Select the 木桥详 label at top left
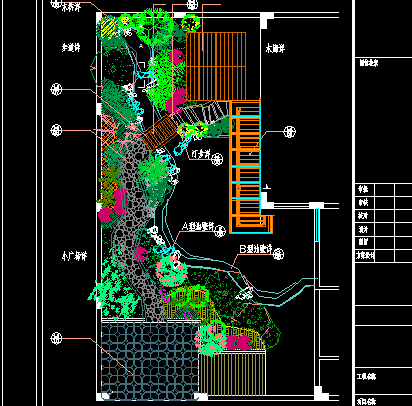 click(71, 7)
